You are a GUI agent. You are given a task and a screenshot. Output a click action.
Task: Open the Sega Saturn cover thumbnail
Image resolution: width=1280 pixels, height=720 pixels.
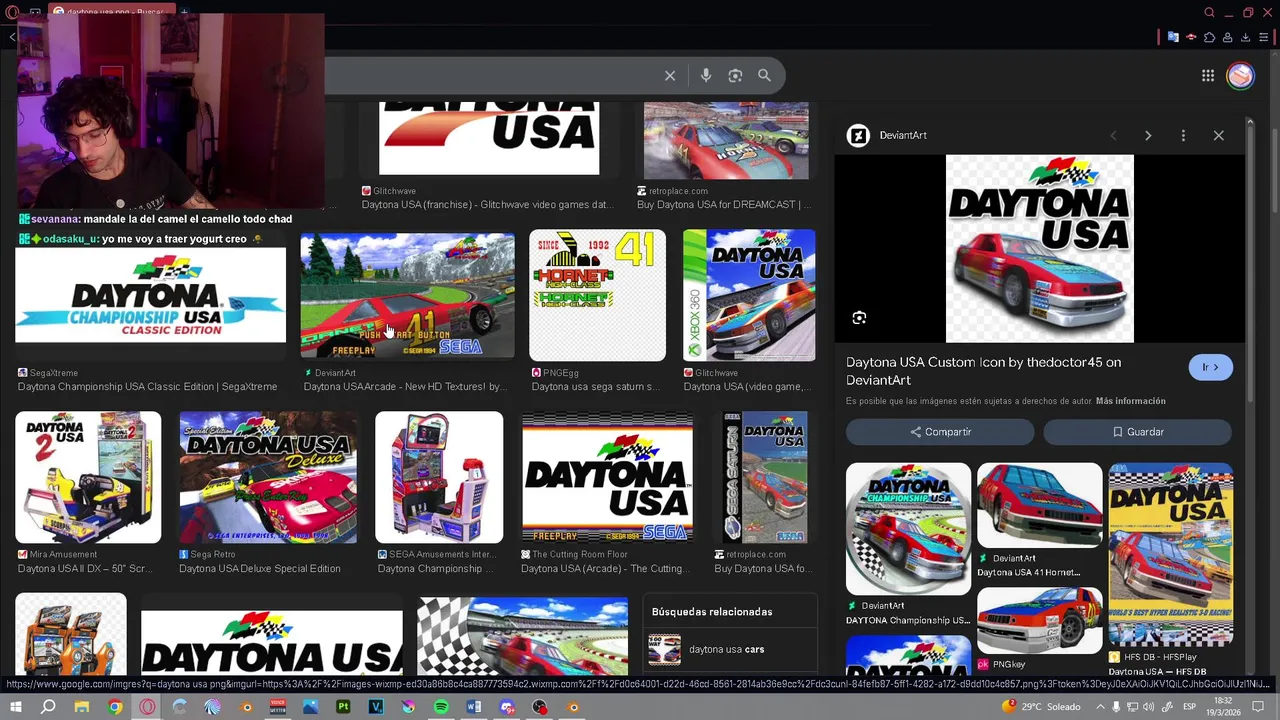tap(765, 477)
